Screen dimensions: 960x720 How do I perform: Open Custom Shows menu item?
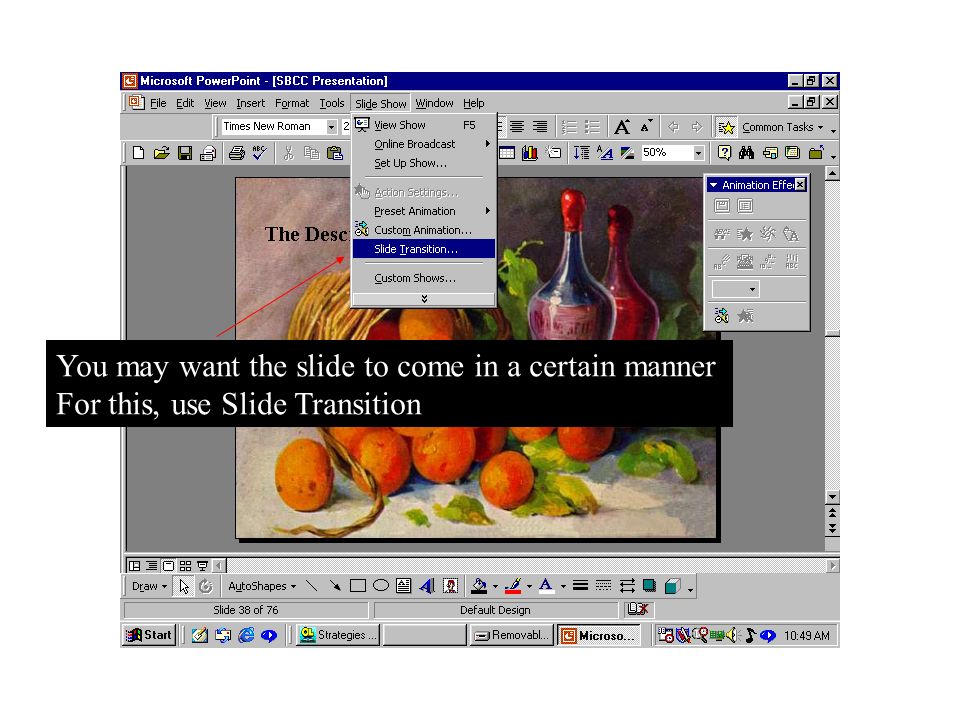(424, 278)
